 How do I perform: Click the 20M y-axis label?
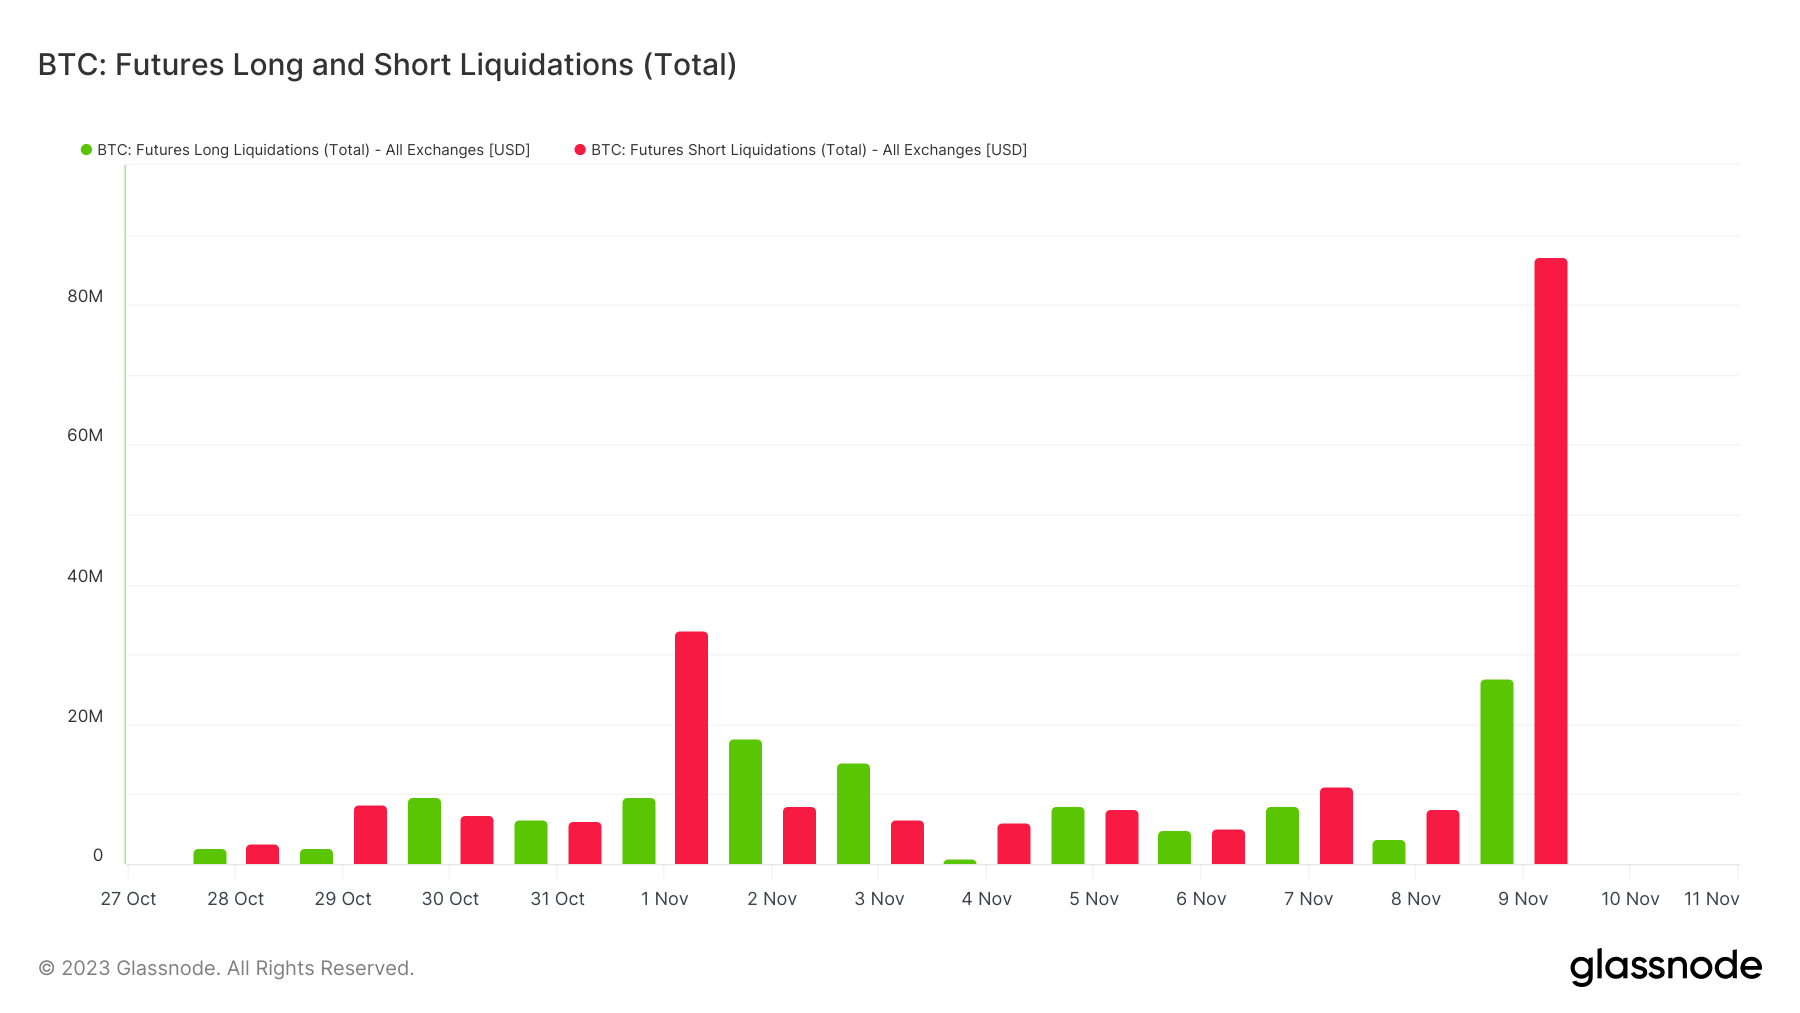(x=85, y=716)
